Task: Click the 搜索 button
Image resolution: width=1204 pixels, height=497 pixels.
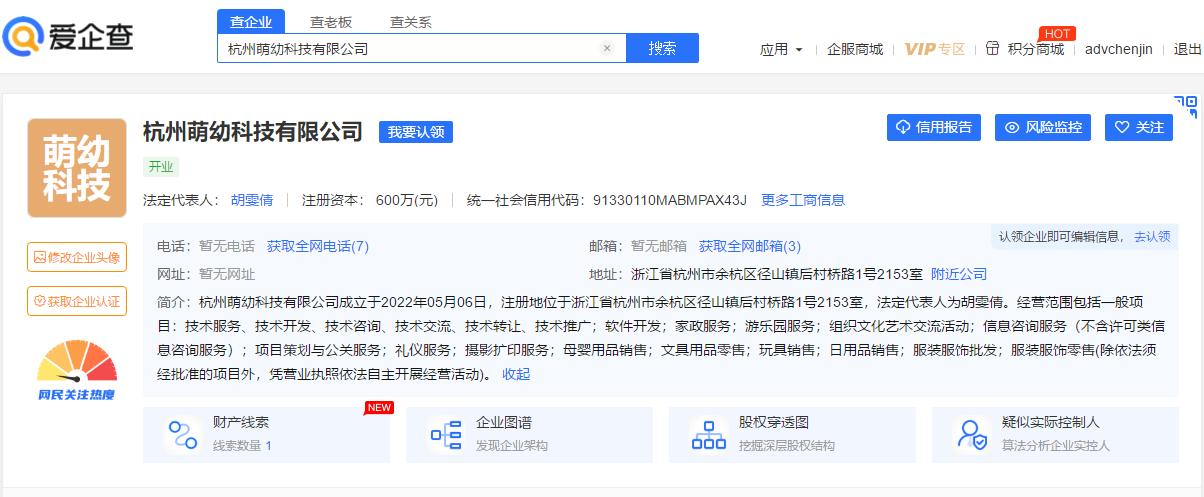Action: click(662, 48)
